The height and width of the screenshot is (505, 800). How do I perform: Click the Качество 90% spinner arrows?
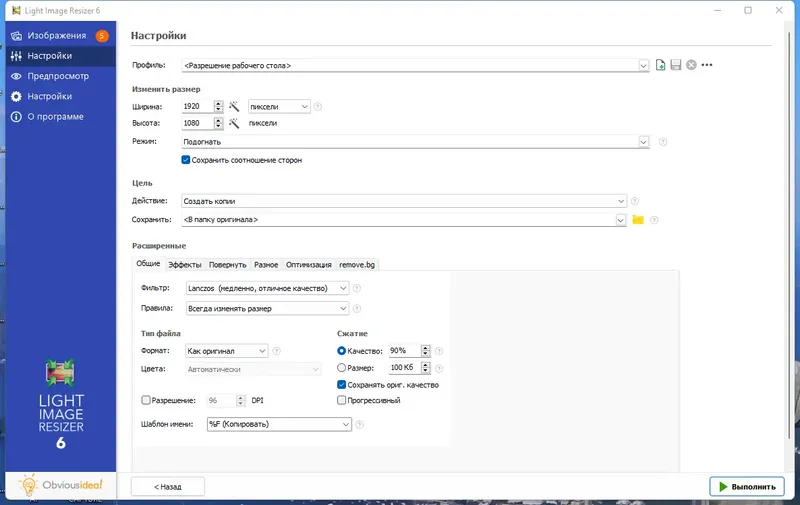tap(426, 351)
